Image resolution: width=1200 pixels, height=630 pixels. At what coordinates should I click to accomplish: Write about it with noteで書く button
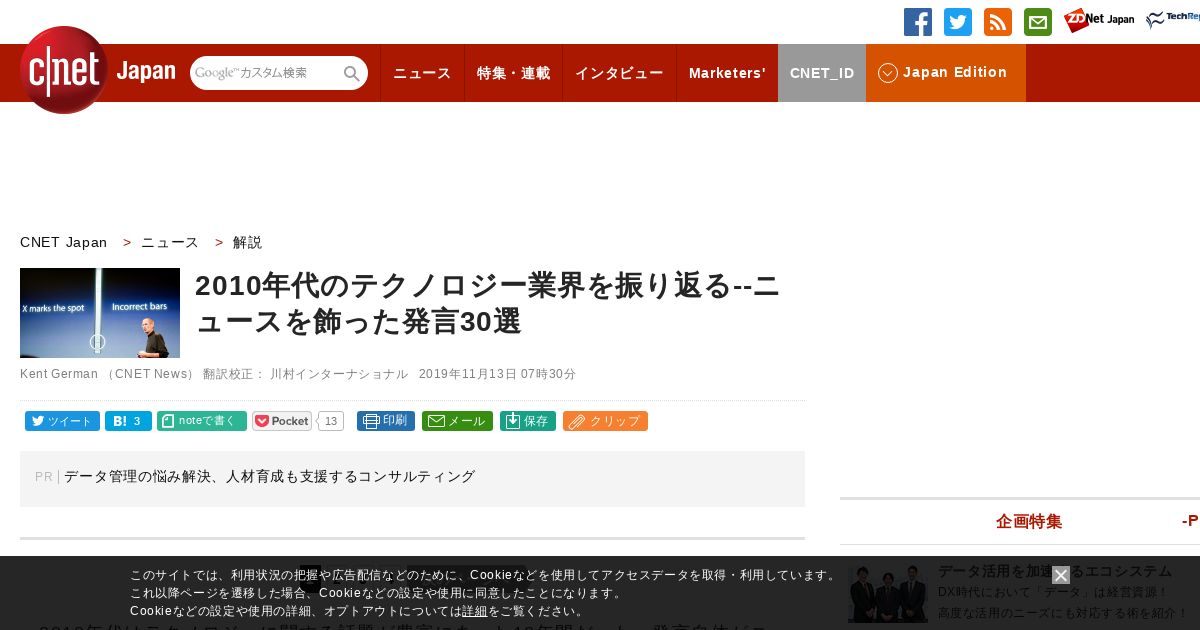point(202,421)
